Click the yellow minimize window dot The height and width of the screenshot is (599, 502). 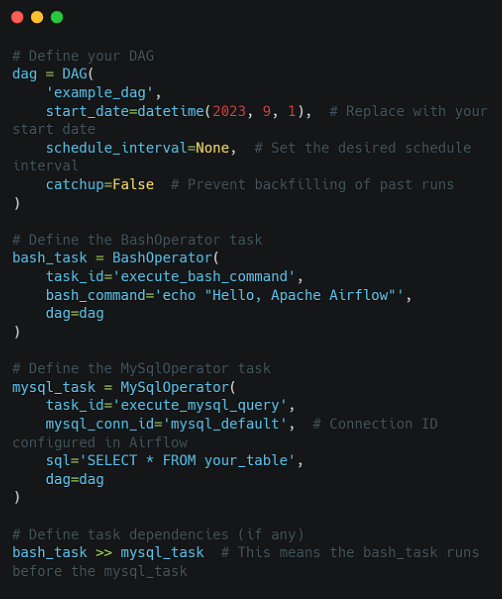(x=37, y=17)
